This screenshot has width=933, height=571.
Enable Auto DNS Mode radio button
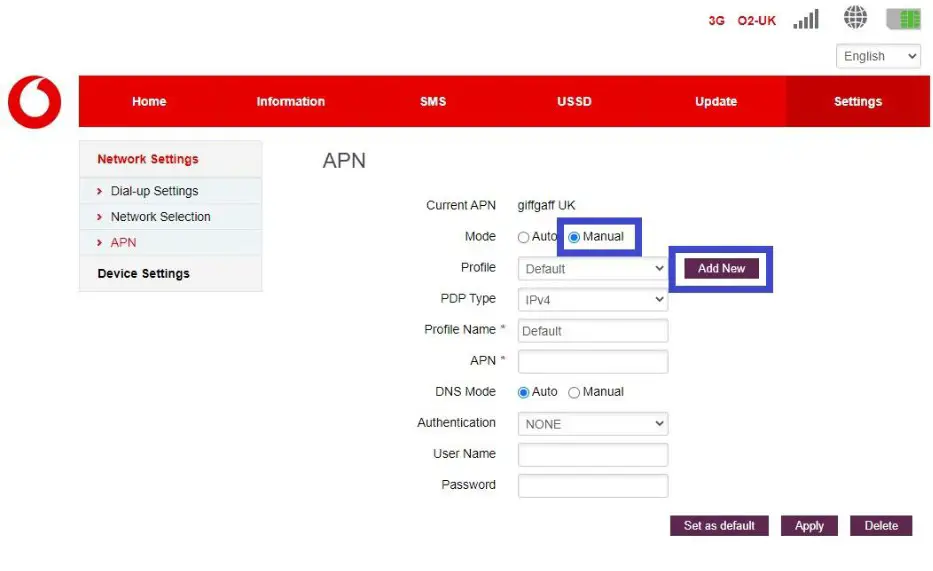[523, 393]
